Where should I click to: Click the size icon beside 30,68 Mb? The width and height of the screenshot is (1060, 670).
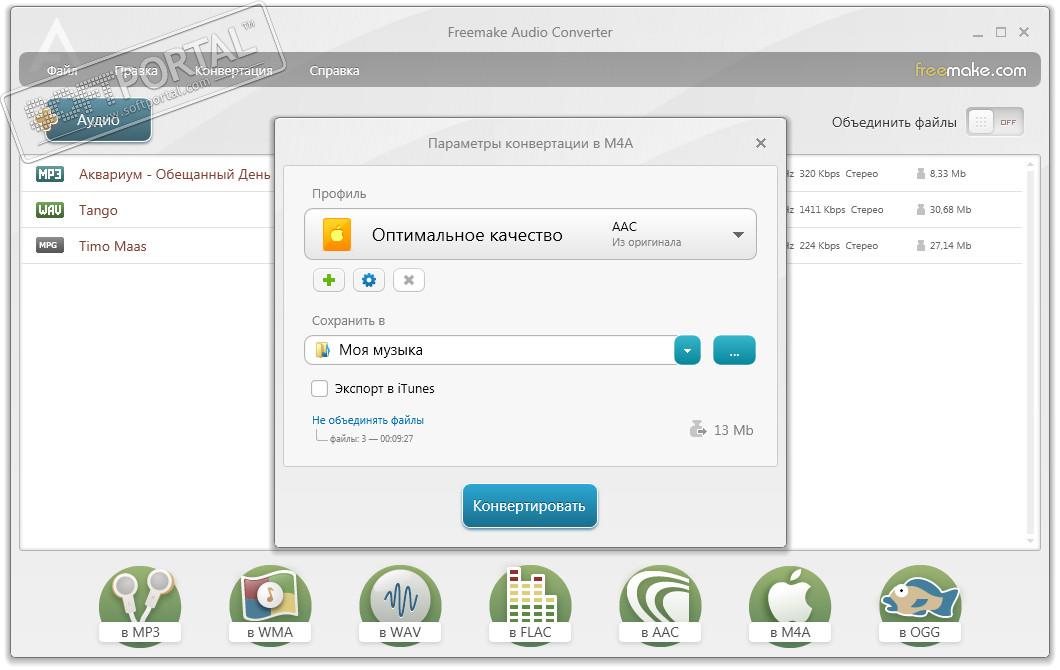(921, 210)
